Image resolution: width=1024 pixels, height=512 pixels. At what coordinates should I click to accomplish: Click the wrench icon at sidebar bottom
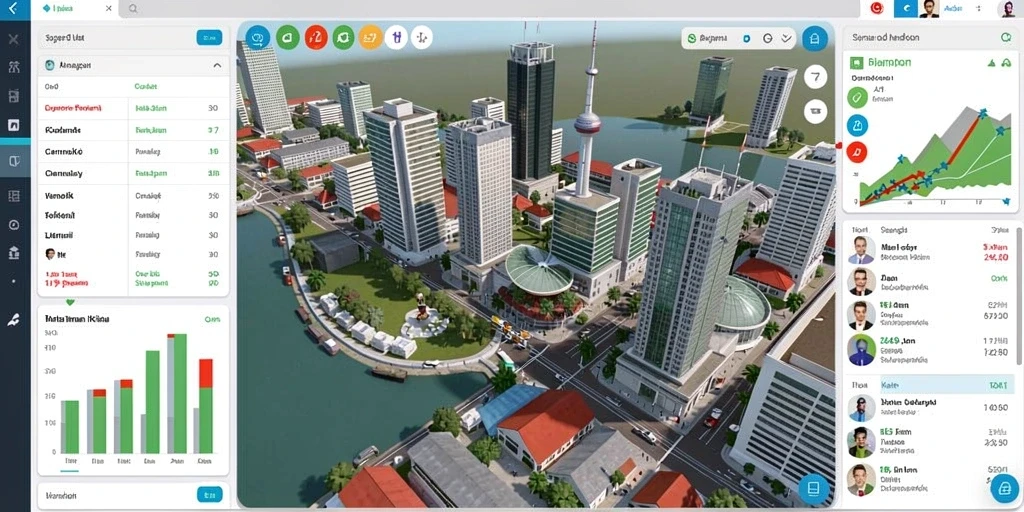pos(14,319)
